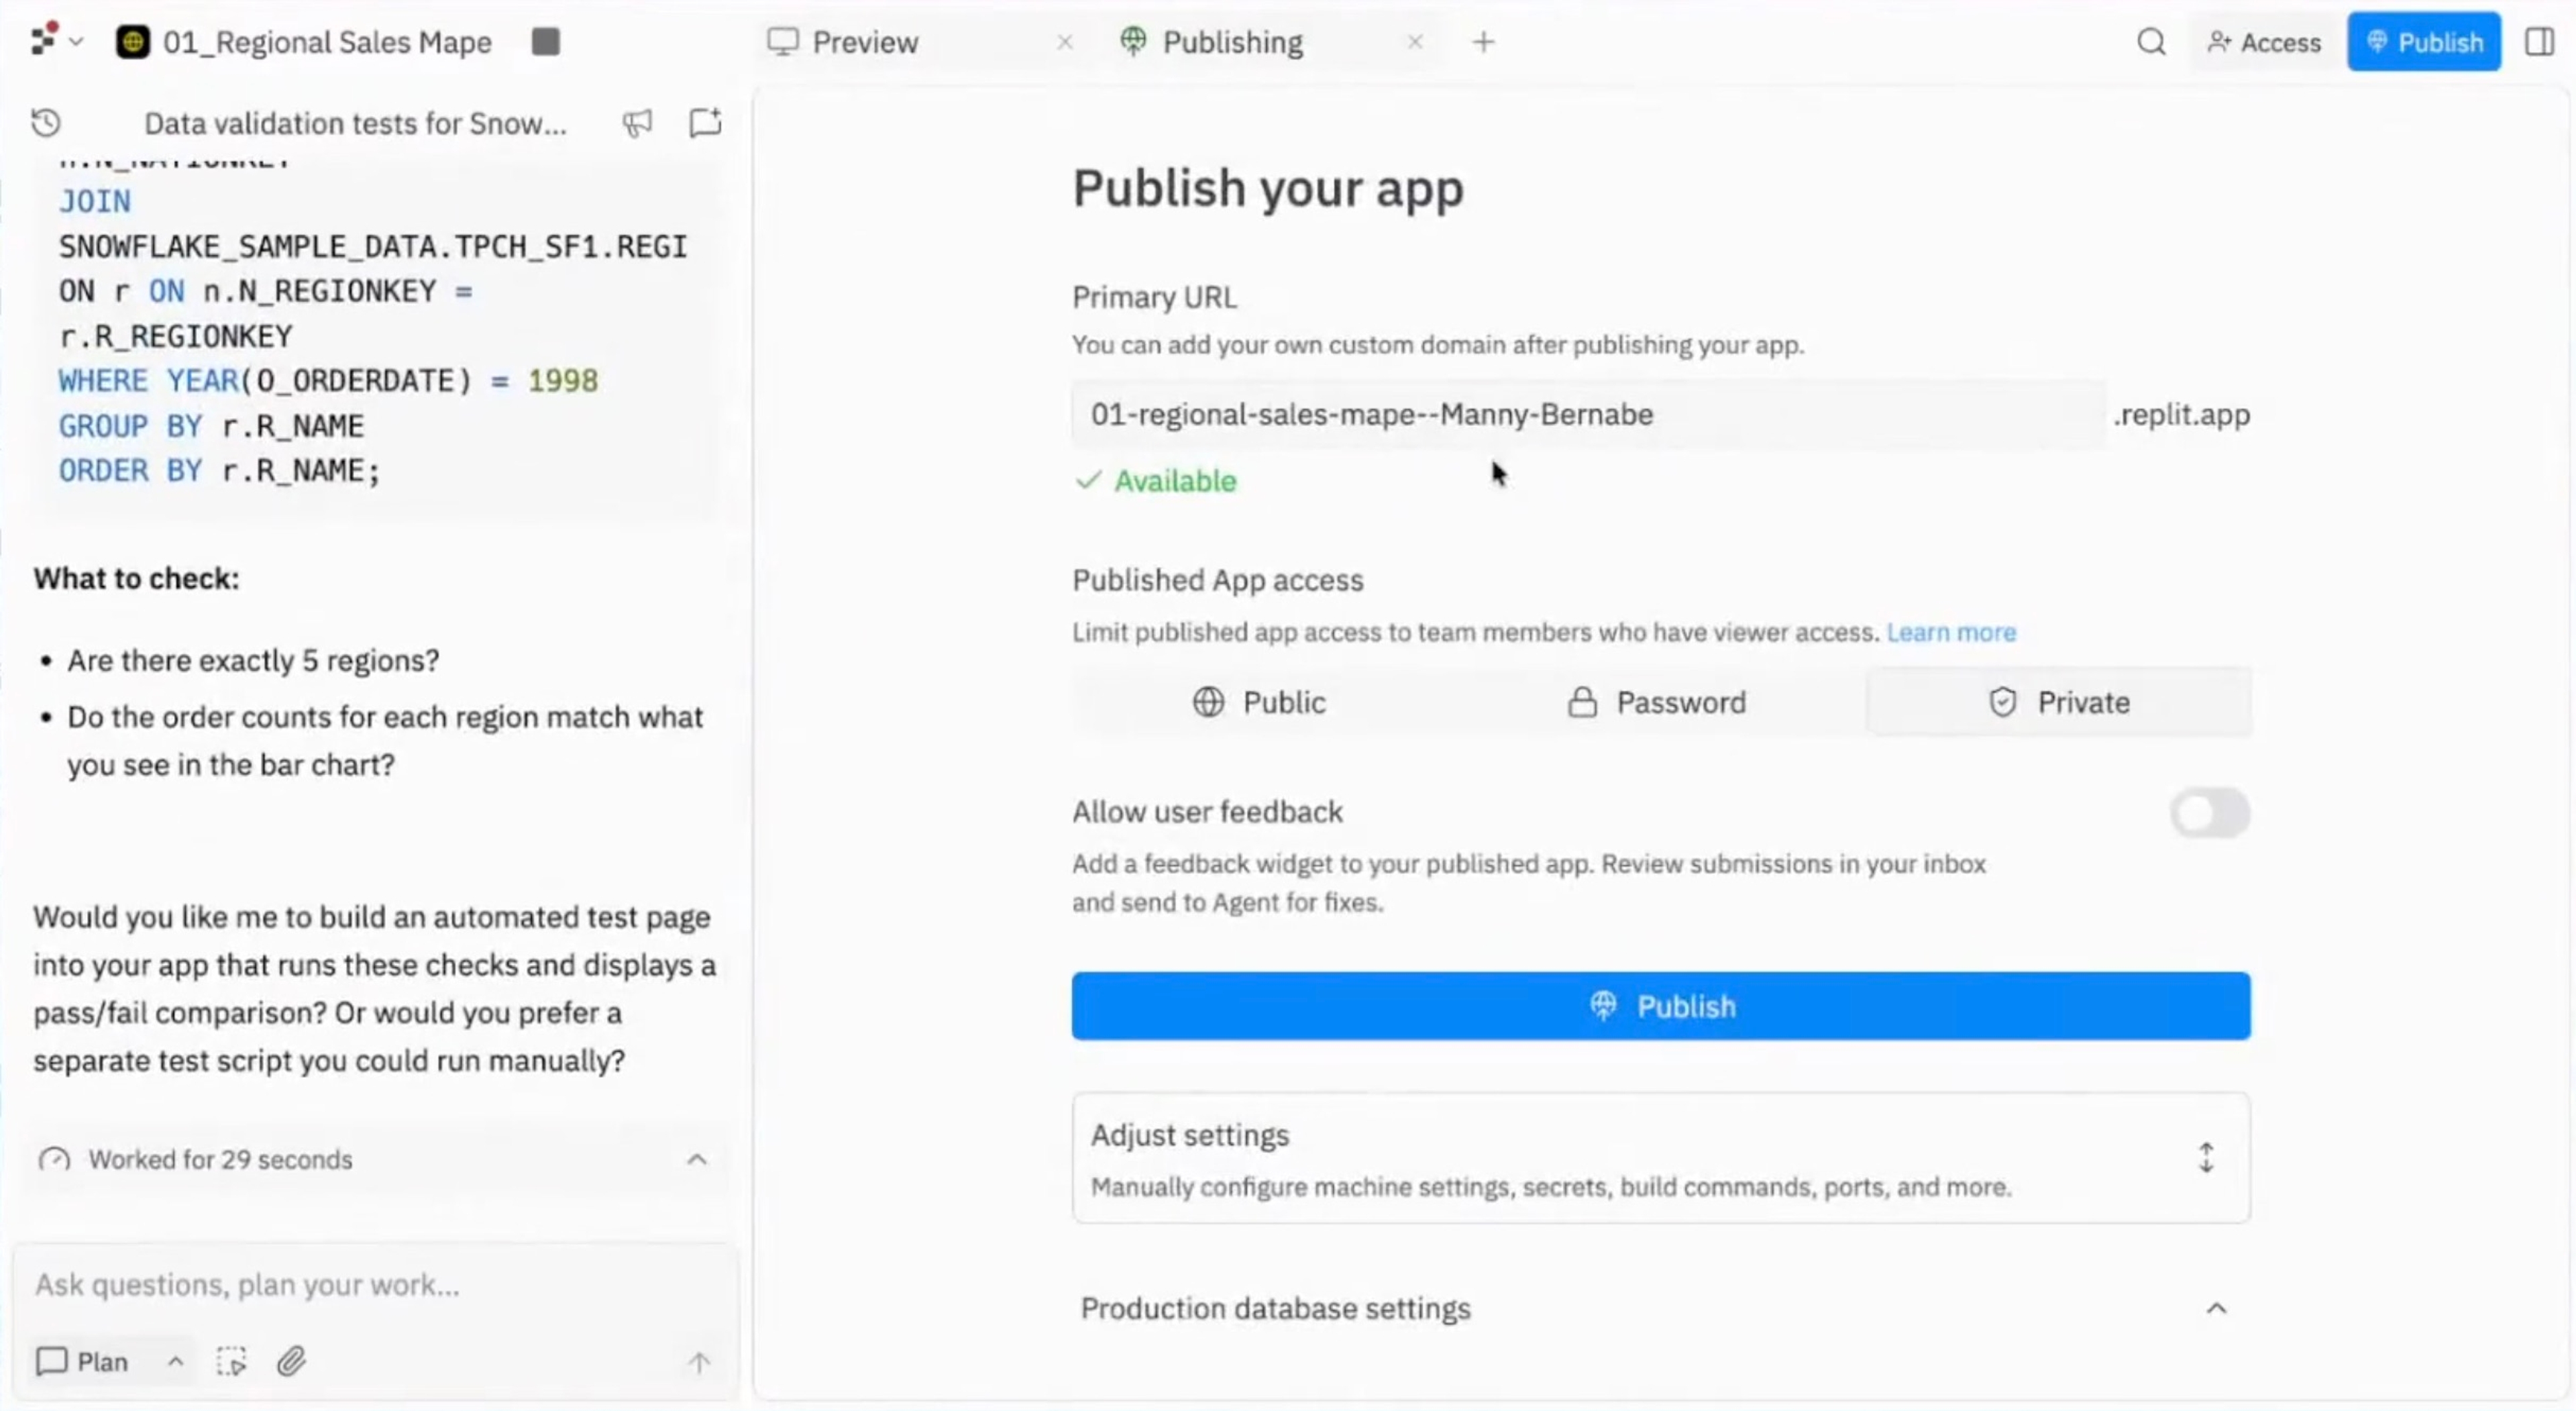Click the stopwatch icon beside Worked for
The height and width of the screenshot is (1411, 2576).
pyautogui.click(x=54, y=1159)
